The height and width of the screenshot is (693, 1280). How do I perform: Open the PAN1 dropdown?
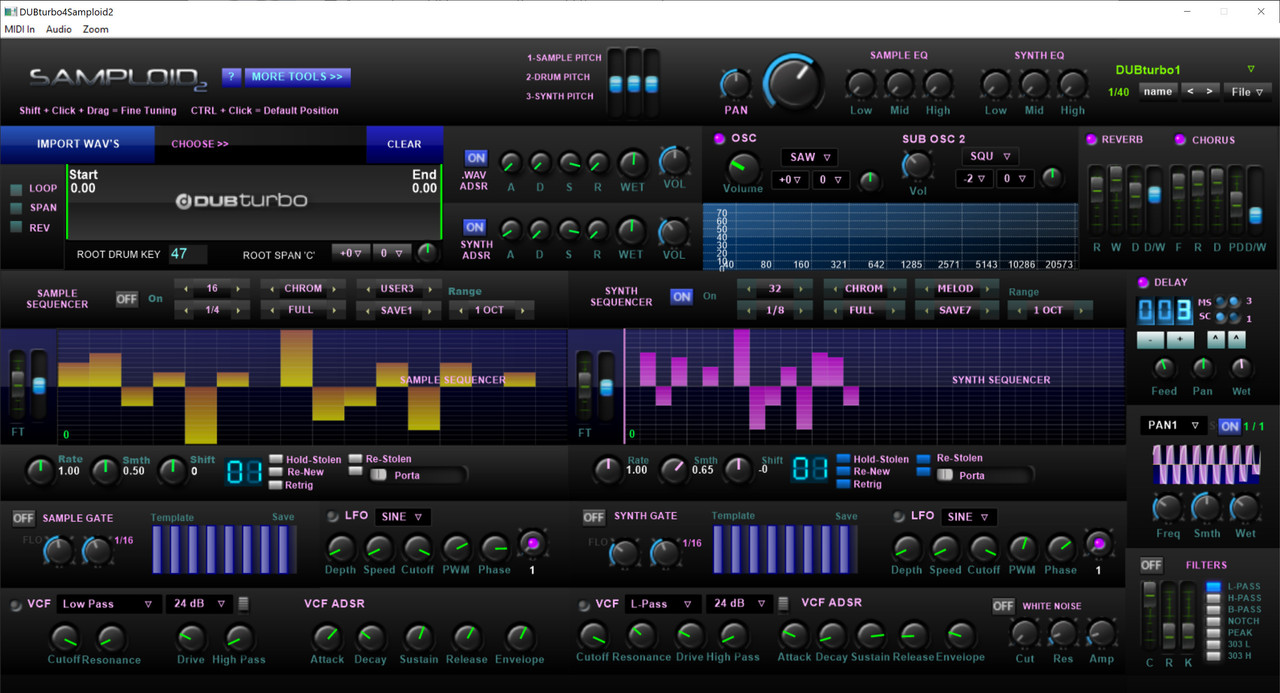pos(1173,426)
